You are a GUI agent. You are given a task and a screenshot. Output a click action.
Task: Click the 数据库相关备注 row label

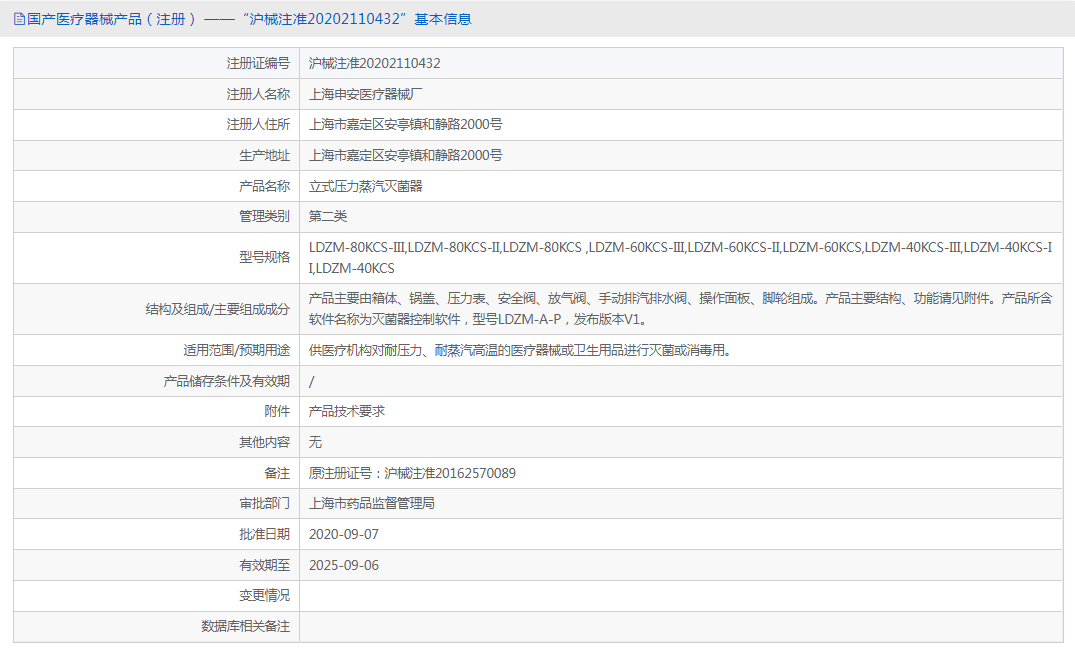coord(245,626)
